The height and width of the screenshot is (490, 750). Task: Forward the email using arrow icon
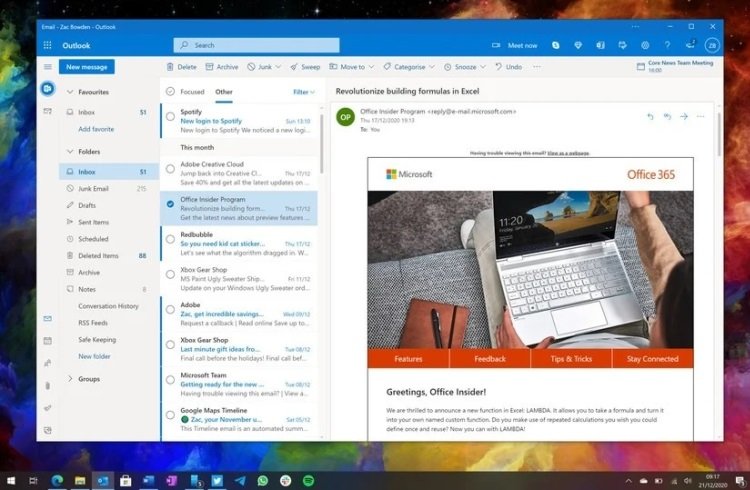(684, 116)
